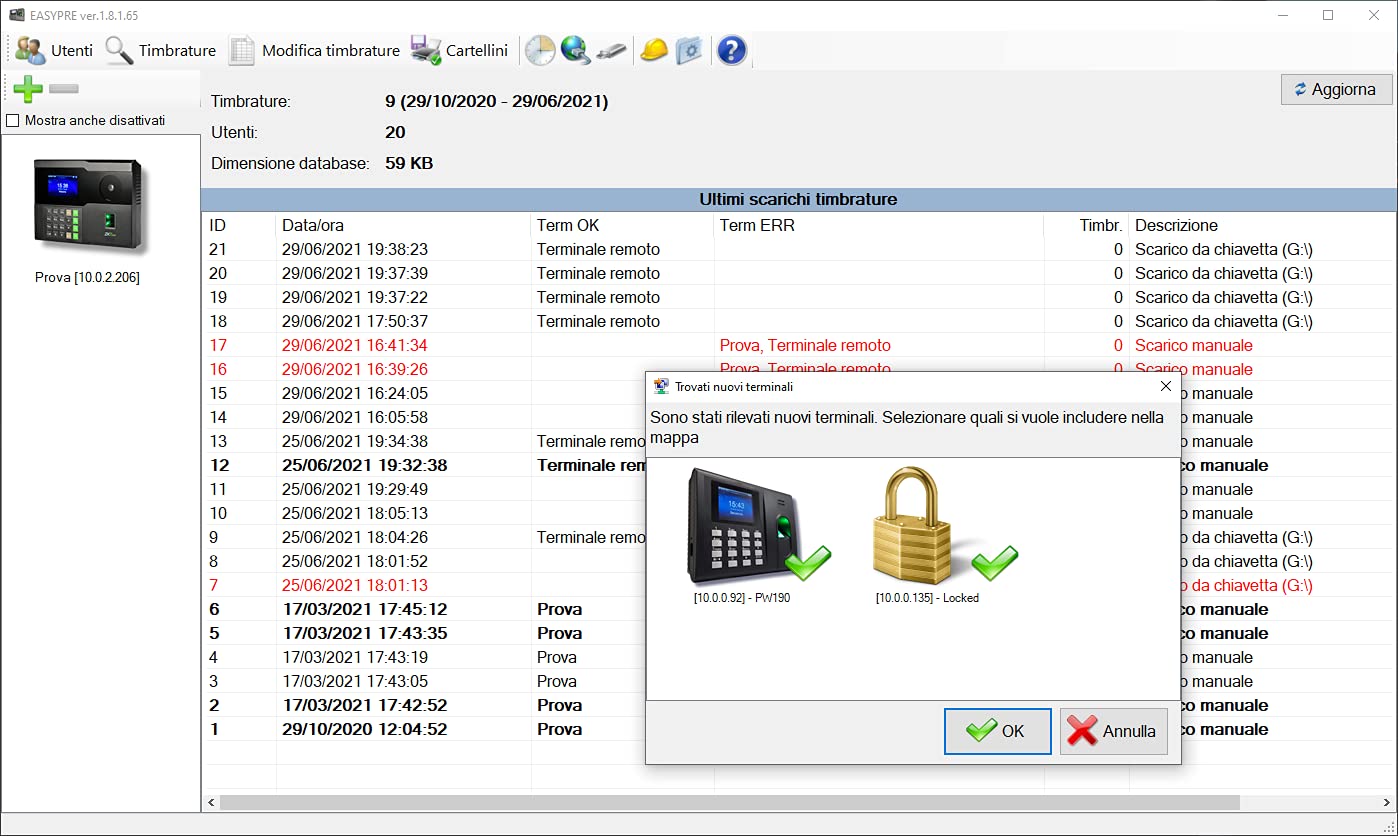Open the Cartellini toolbar item

pos(460,50)
